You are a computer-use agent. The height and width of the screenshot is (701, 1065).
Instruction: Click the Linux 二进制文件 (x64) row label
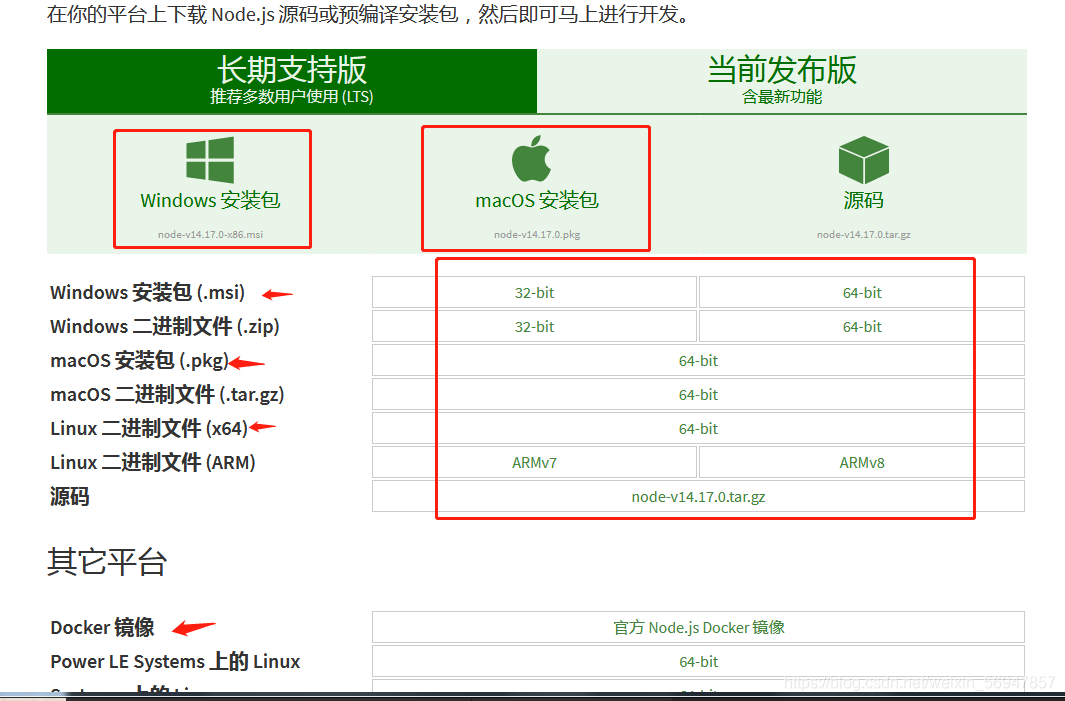[x=149, y=429]
